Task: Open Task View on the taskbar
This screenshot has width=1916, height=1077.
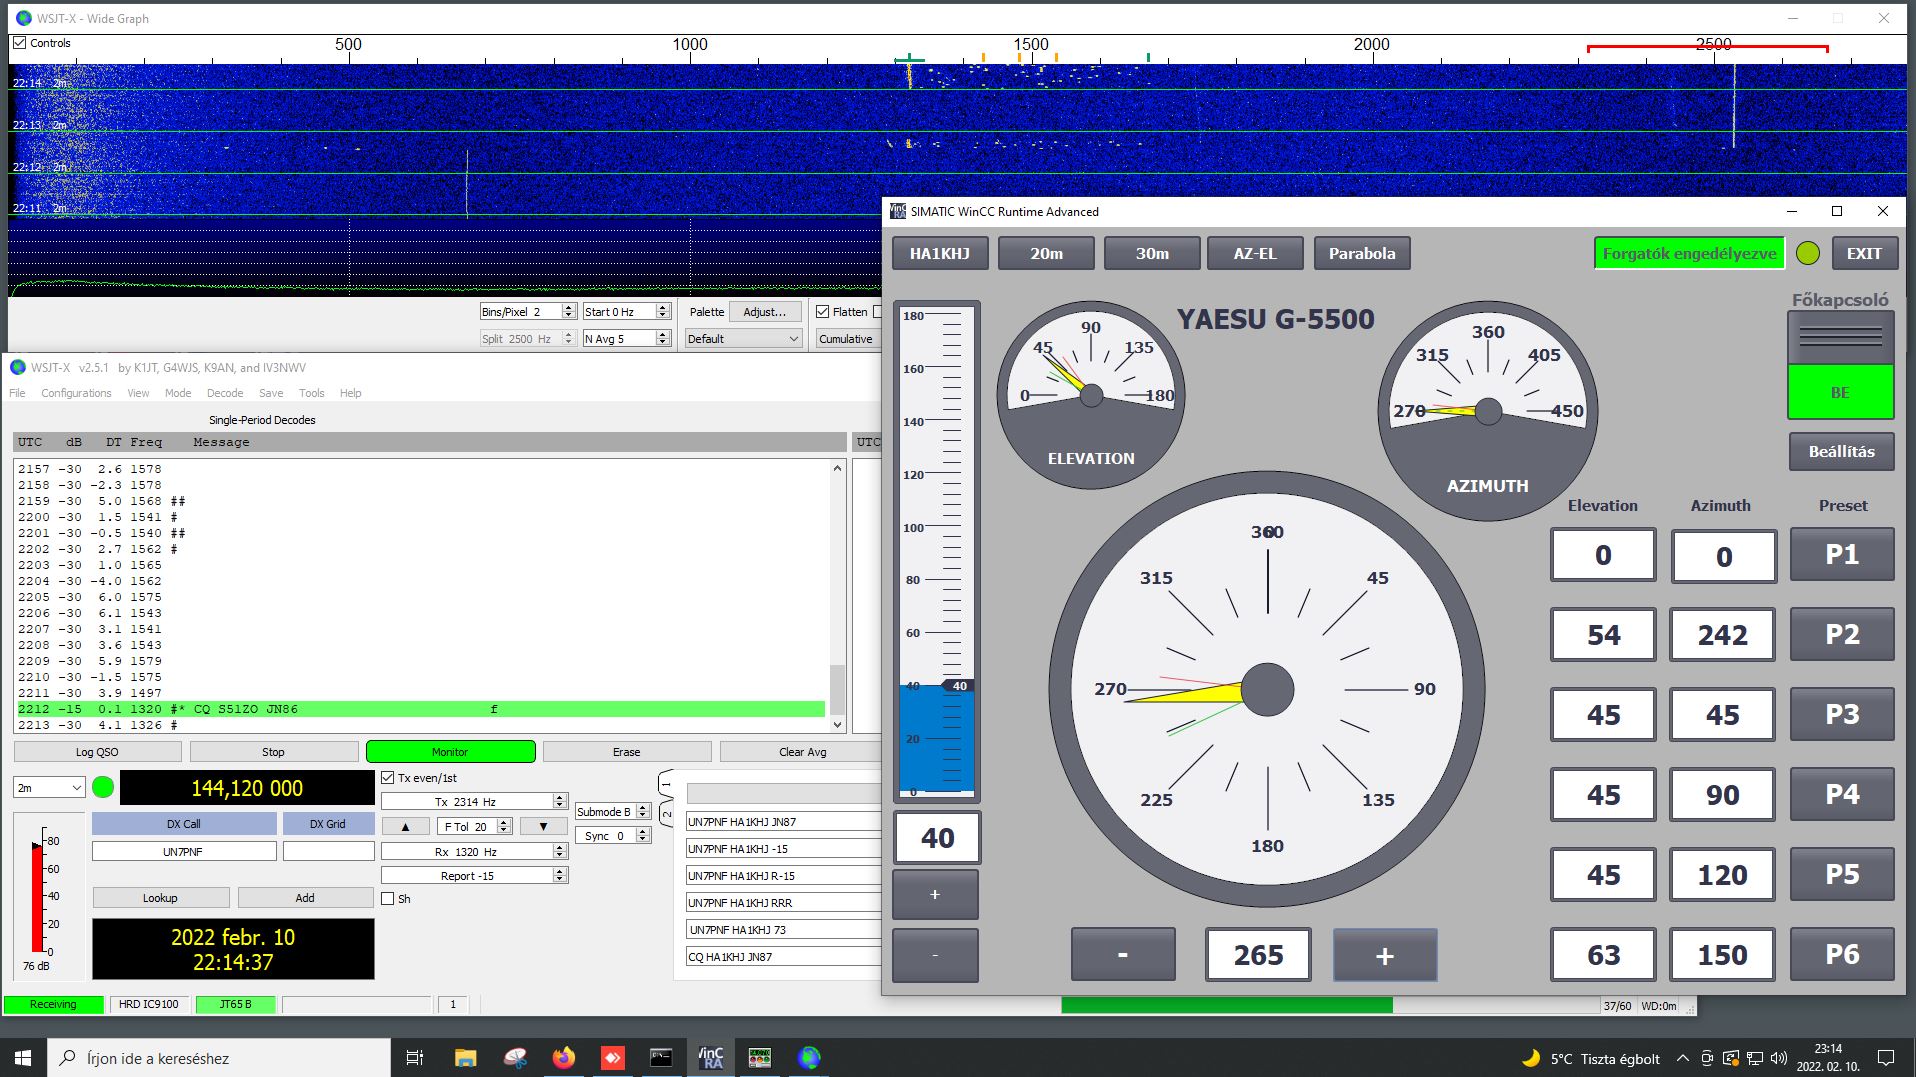Action: click(x=414, y=1057)
